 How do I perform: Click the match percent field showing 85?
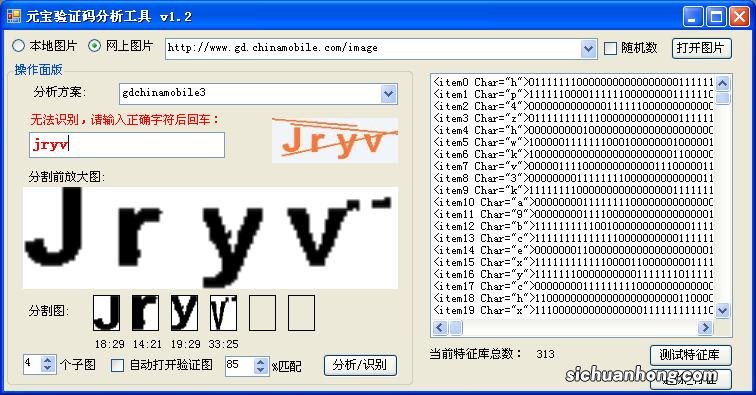pos(240,366)
